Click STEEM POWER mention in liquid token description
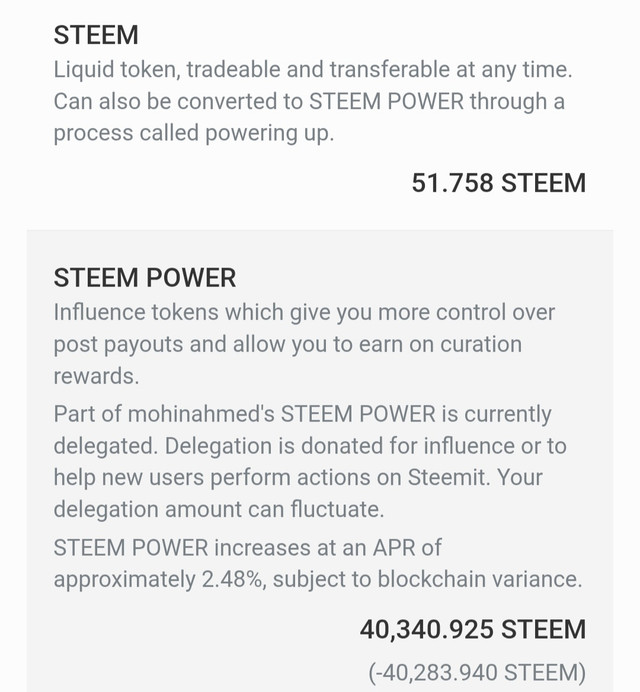 coord(386,102)
